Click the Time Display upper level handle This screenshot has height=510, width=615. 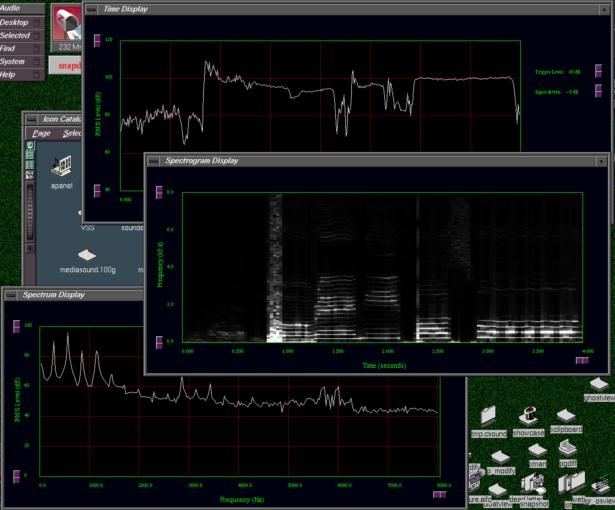97,41
